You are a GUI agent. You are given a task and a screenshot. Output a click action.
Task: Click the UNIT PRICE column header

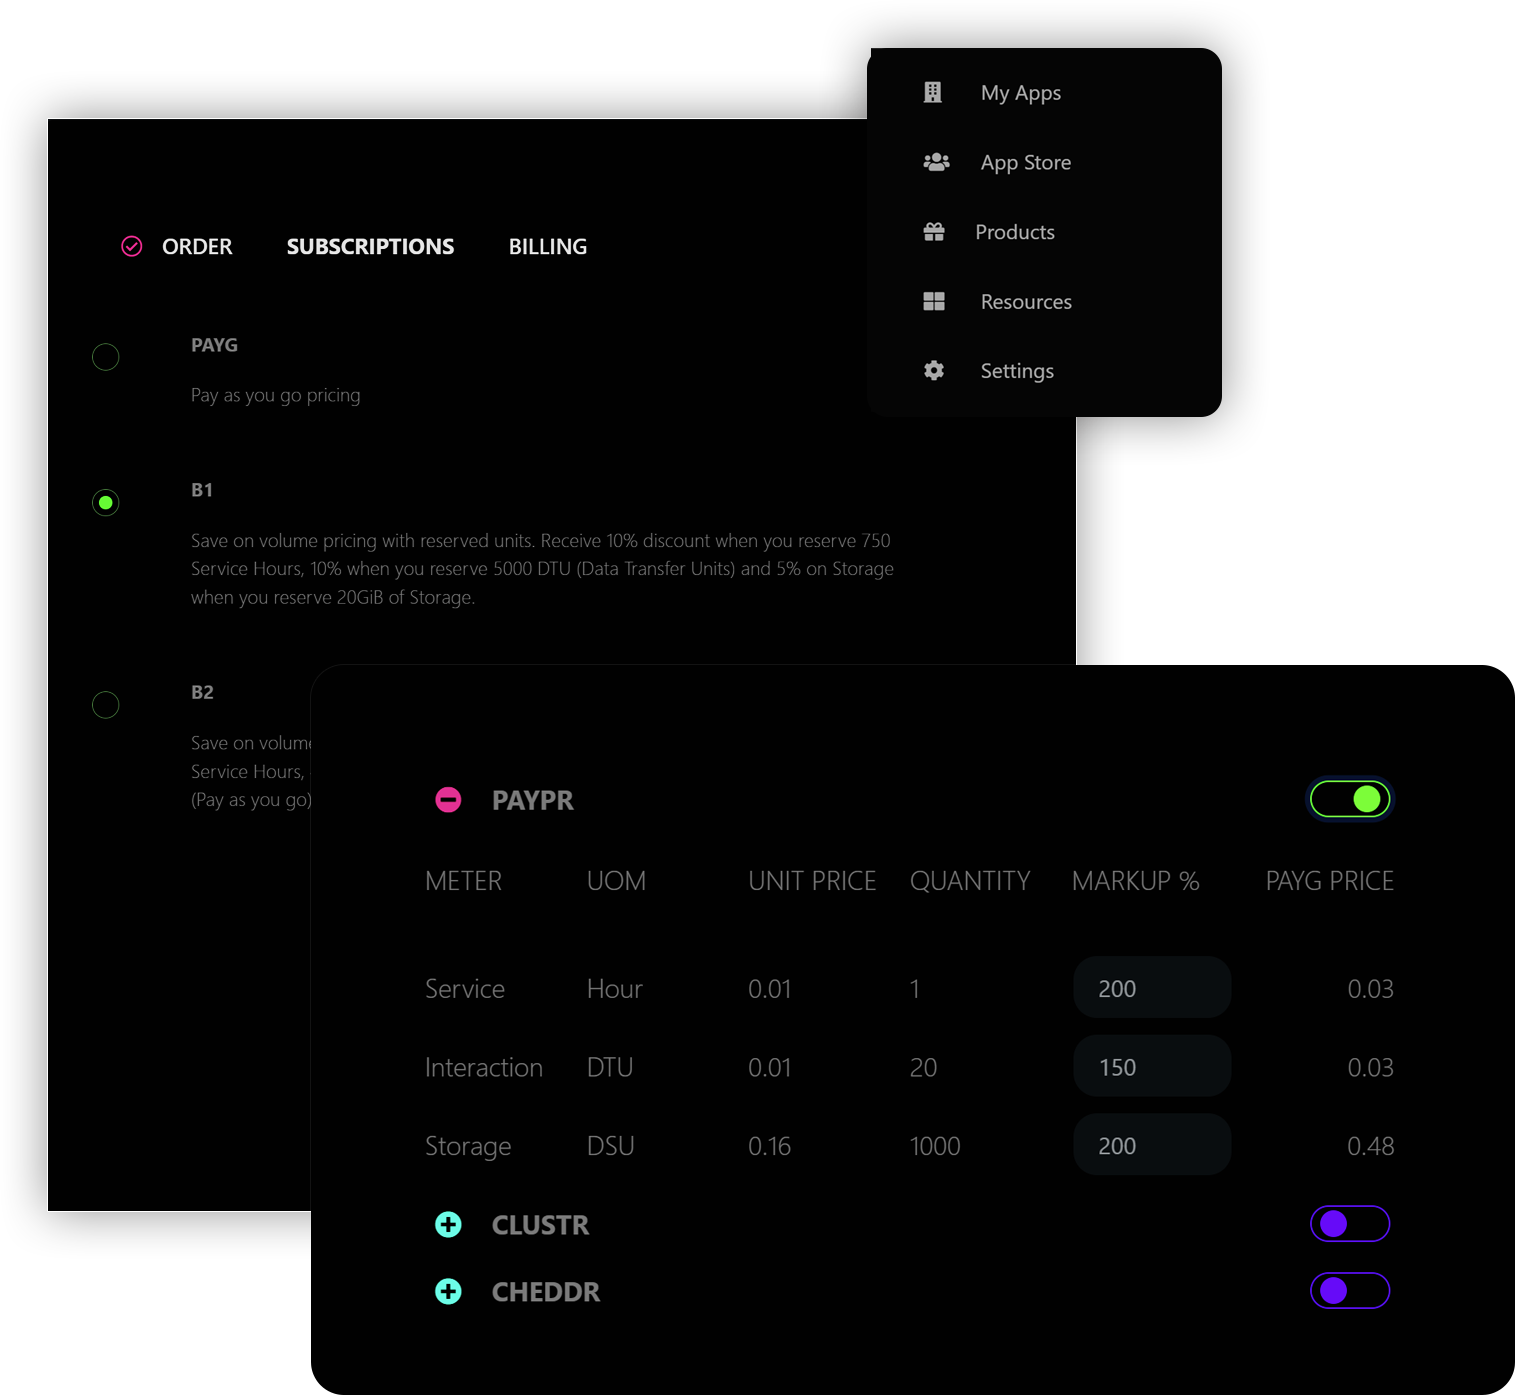coord(812,881)
